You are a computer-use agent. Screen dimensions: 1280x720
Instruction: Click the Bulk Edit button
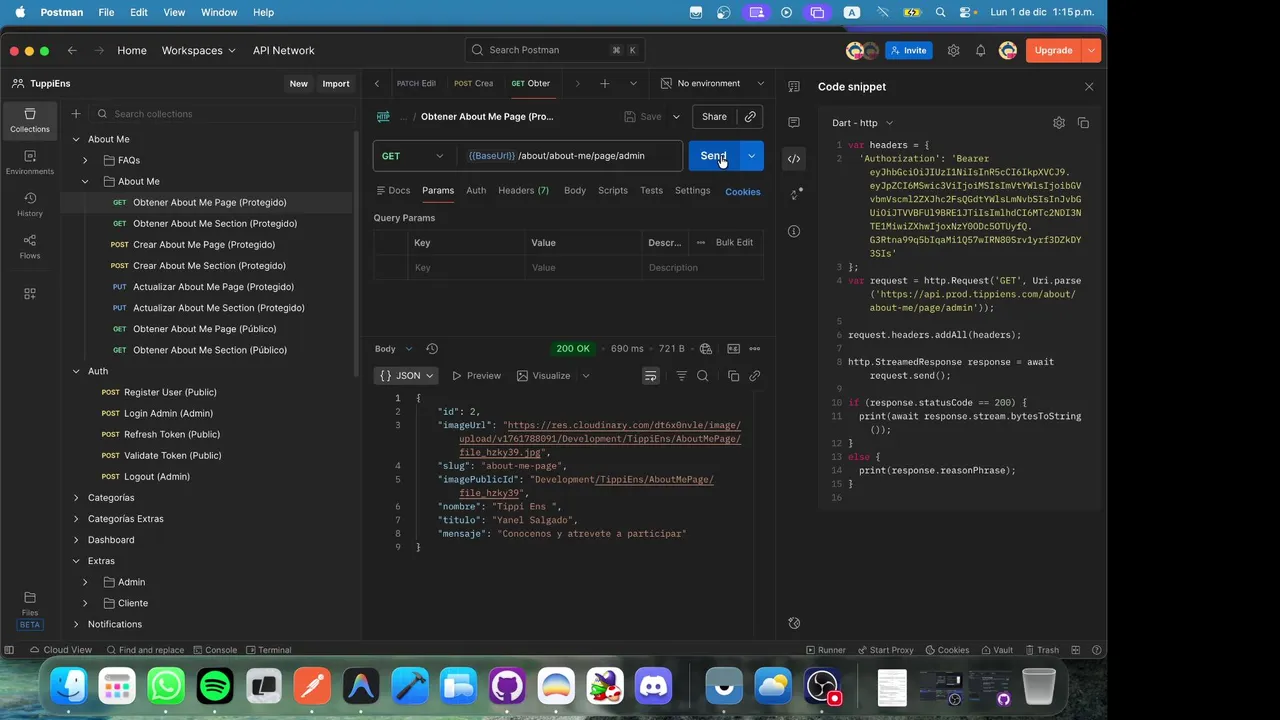tap(734, 242)
